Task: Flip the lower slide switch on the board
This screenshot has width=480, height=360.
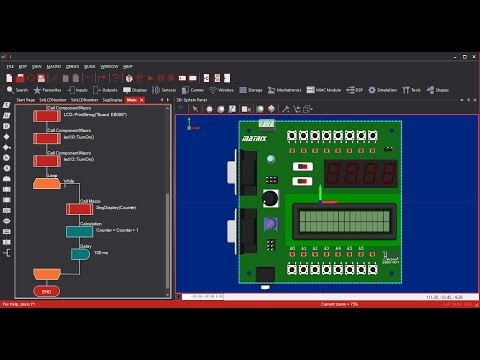Action: [302, 181]
